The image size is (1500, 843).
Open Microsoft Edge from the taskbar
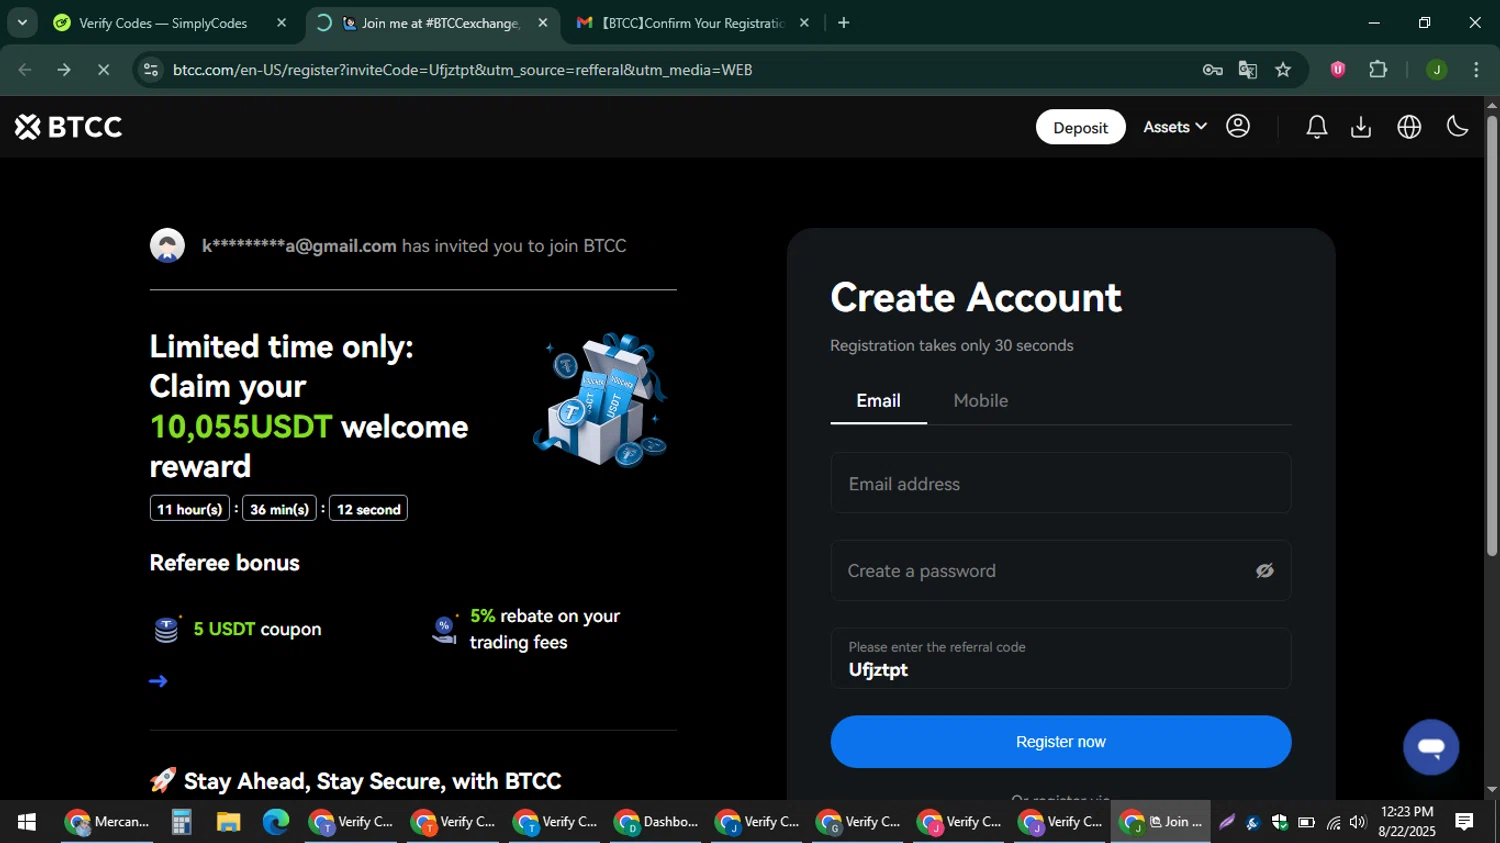pyautogui.click(x=276, y=822)
